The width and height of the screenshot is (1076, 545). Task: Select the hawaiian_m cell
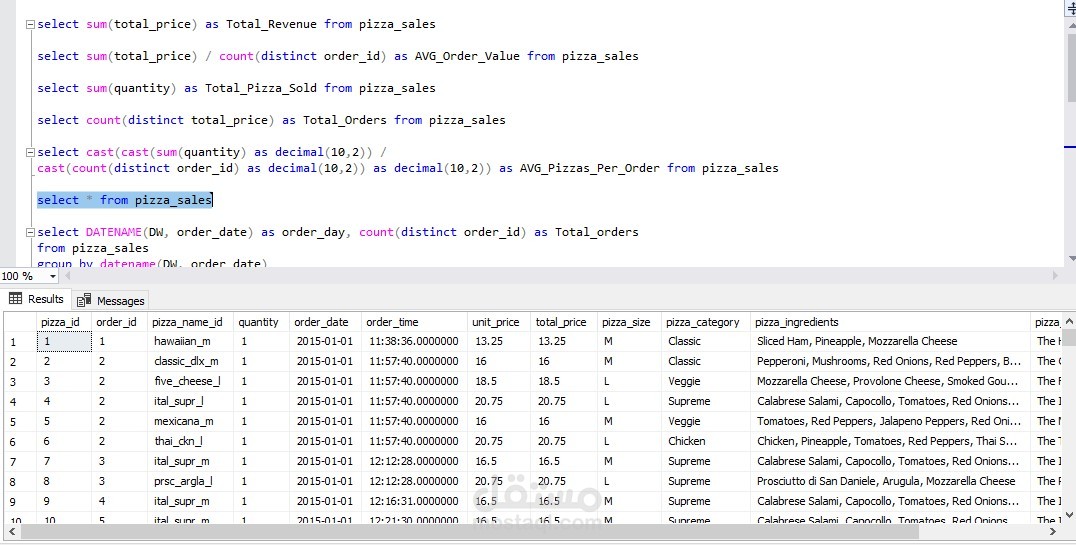coord(190,341)
